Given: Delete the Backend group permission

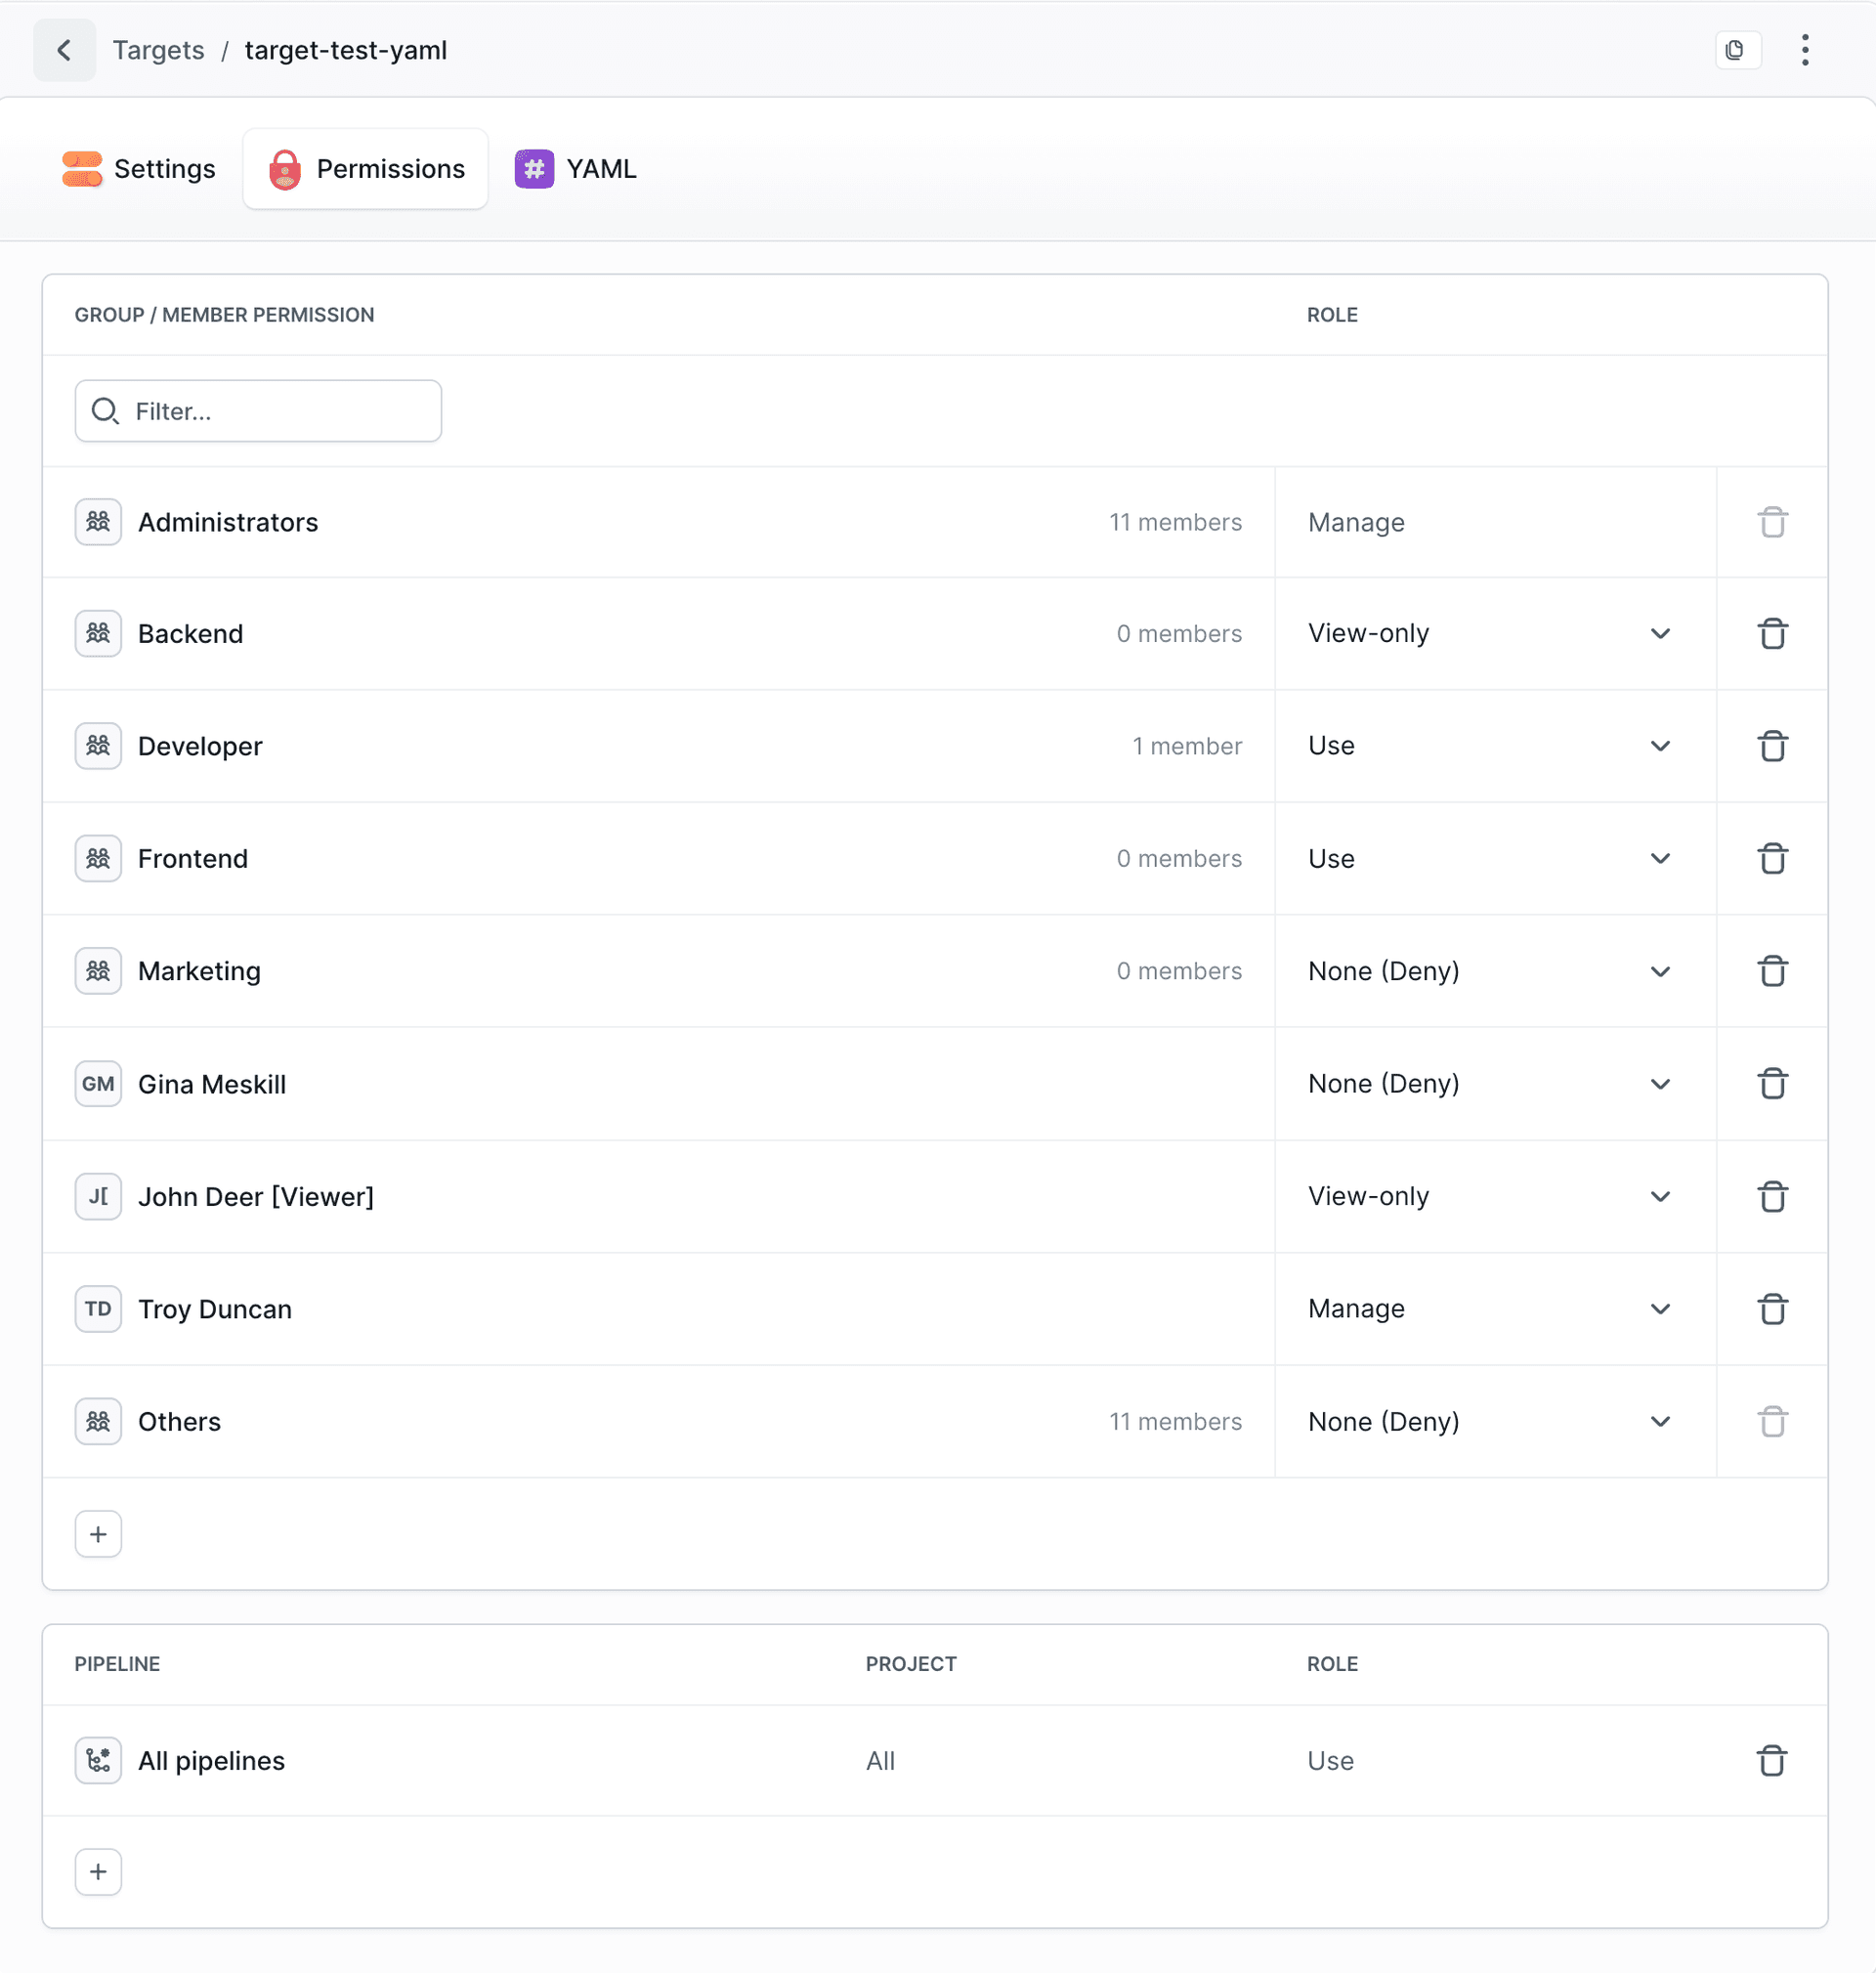Looking at the screenshot, I should point(1771,634).
